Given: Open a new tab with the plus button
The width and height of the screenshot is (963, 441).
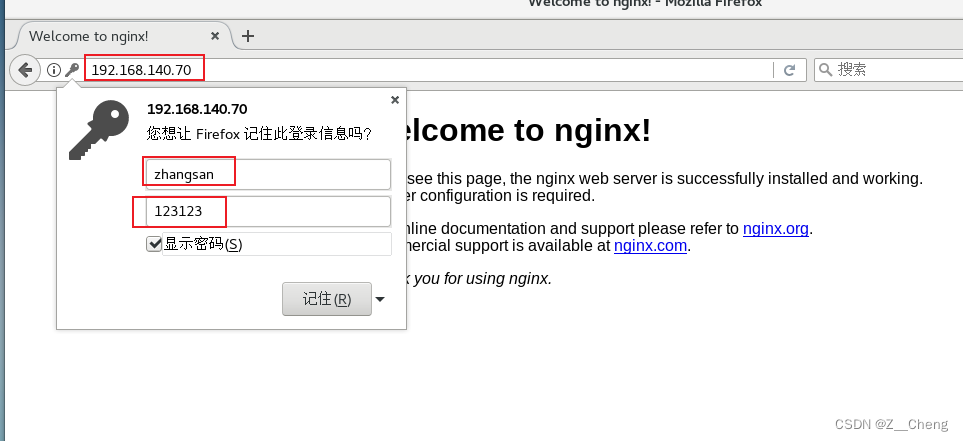Looking at the screenshot, I should coord(248,36).
